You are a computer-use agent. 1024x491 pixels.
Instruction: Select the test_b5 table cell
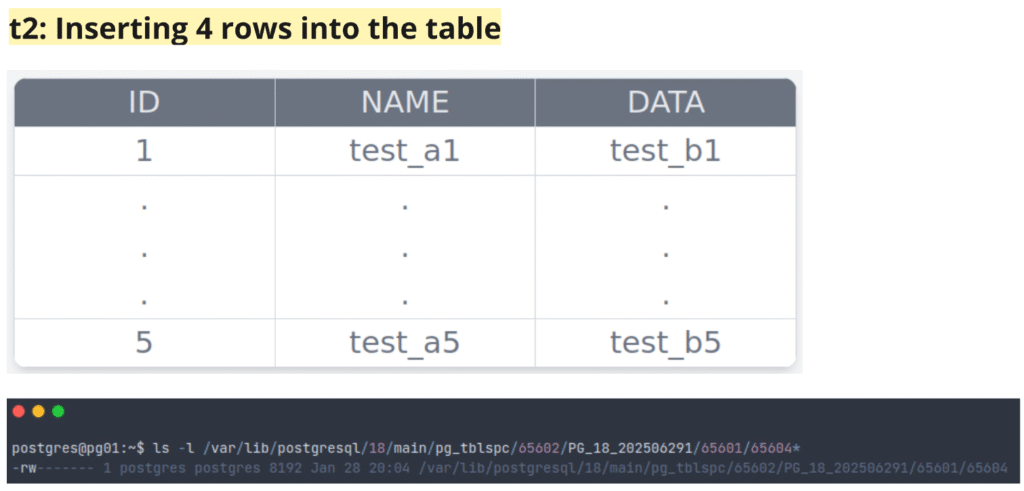coord(666,343)
